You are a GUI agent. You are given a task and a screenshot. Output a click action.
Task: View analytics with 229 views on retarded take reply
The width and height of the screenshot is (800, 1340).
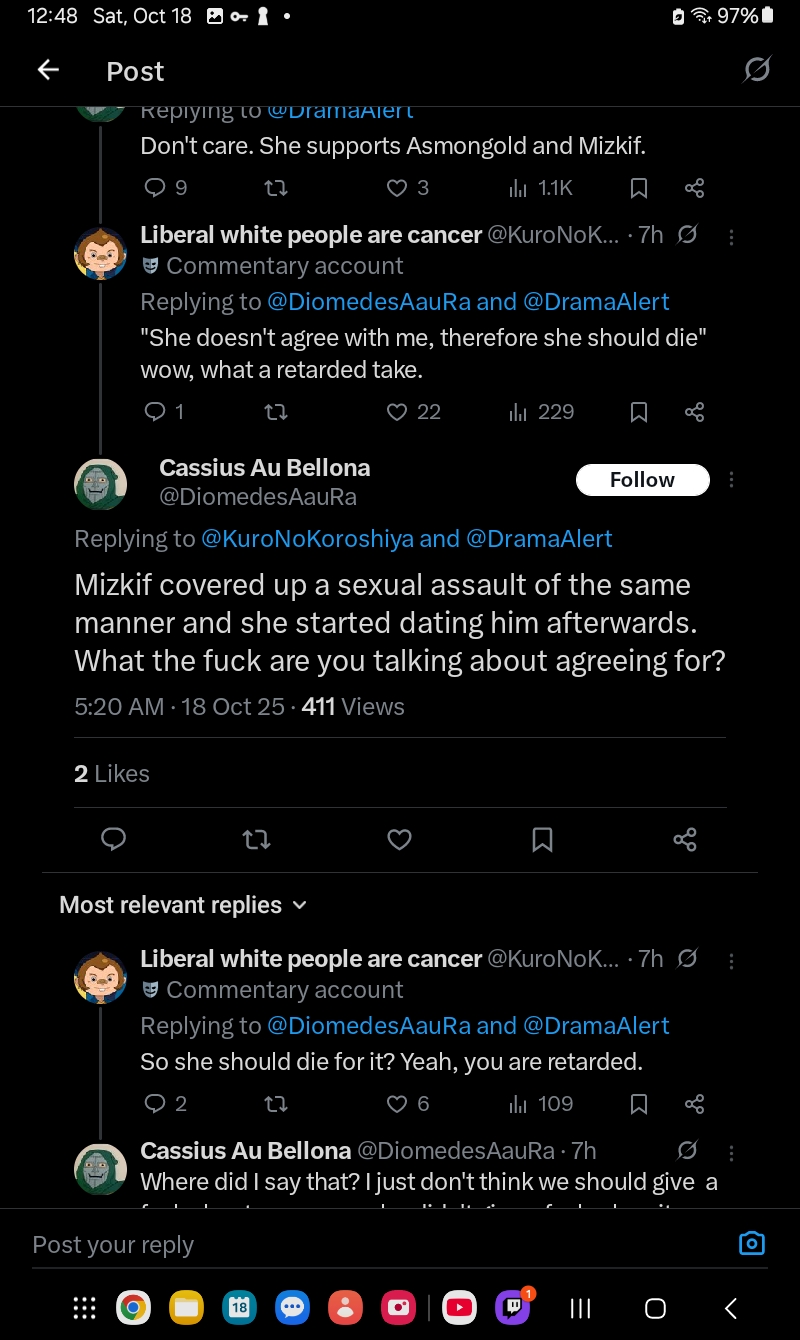(x=542, y=412)
